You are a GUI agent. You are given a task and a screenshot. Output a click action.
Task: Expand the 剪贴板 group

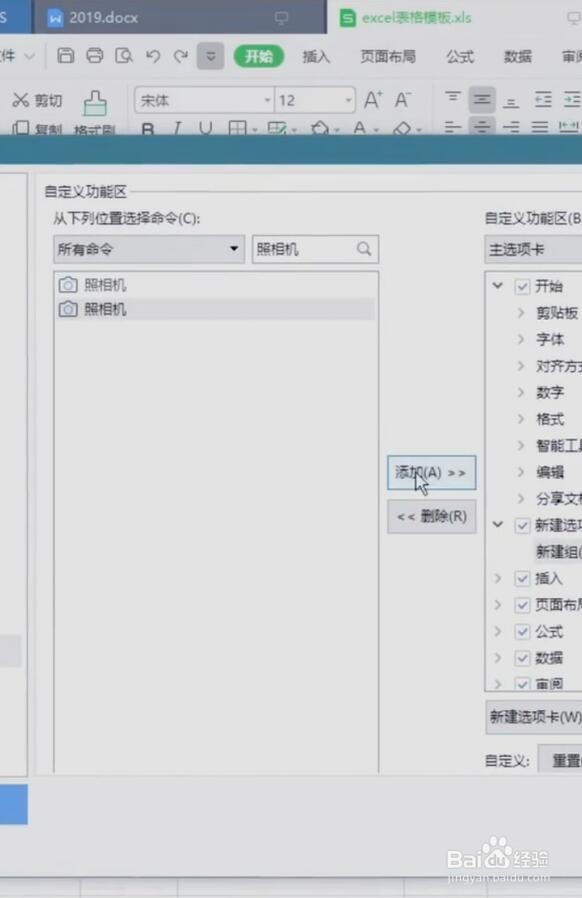pos(521,312)
